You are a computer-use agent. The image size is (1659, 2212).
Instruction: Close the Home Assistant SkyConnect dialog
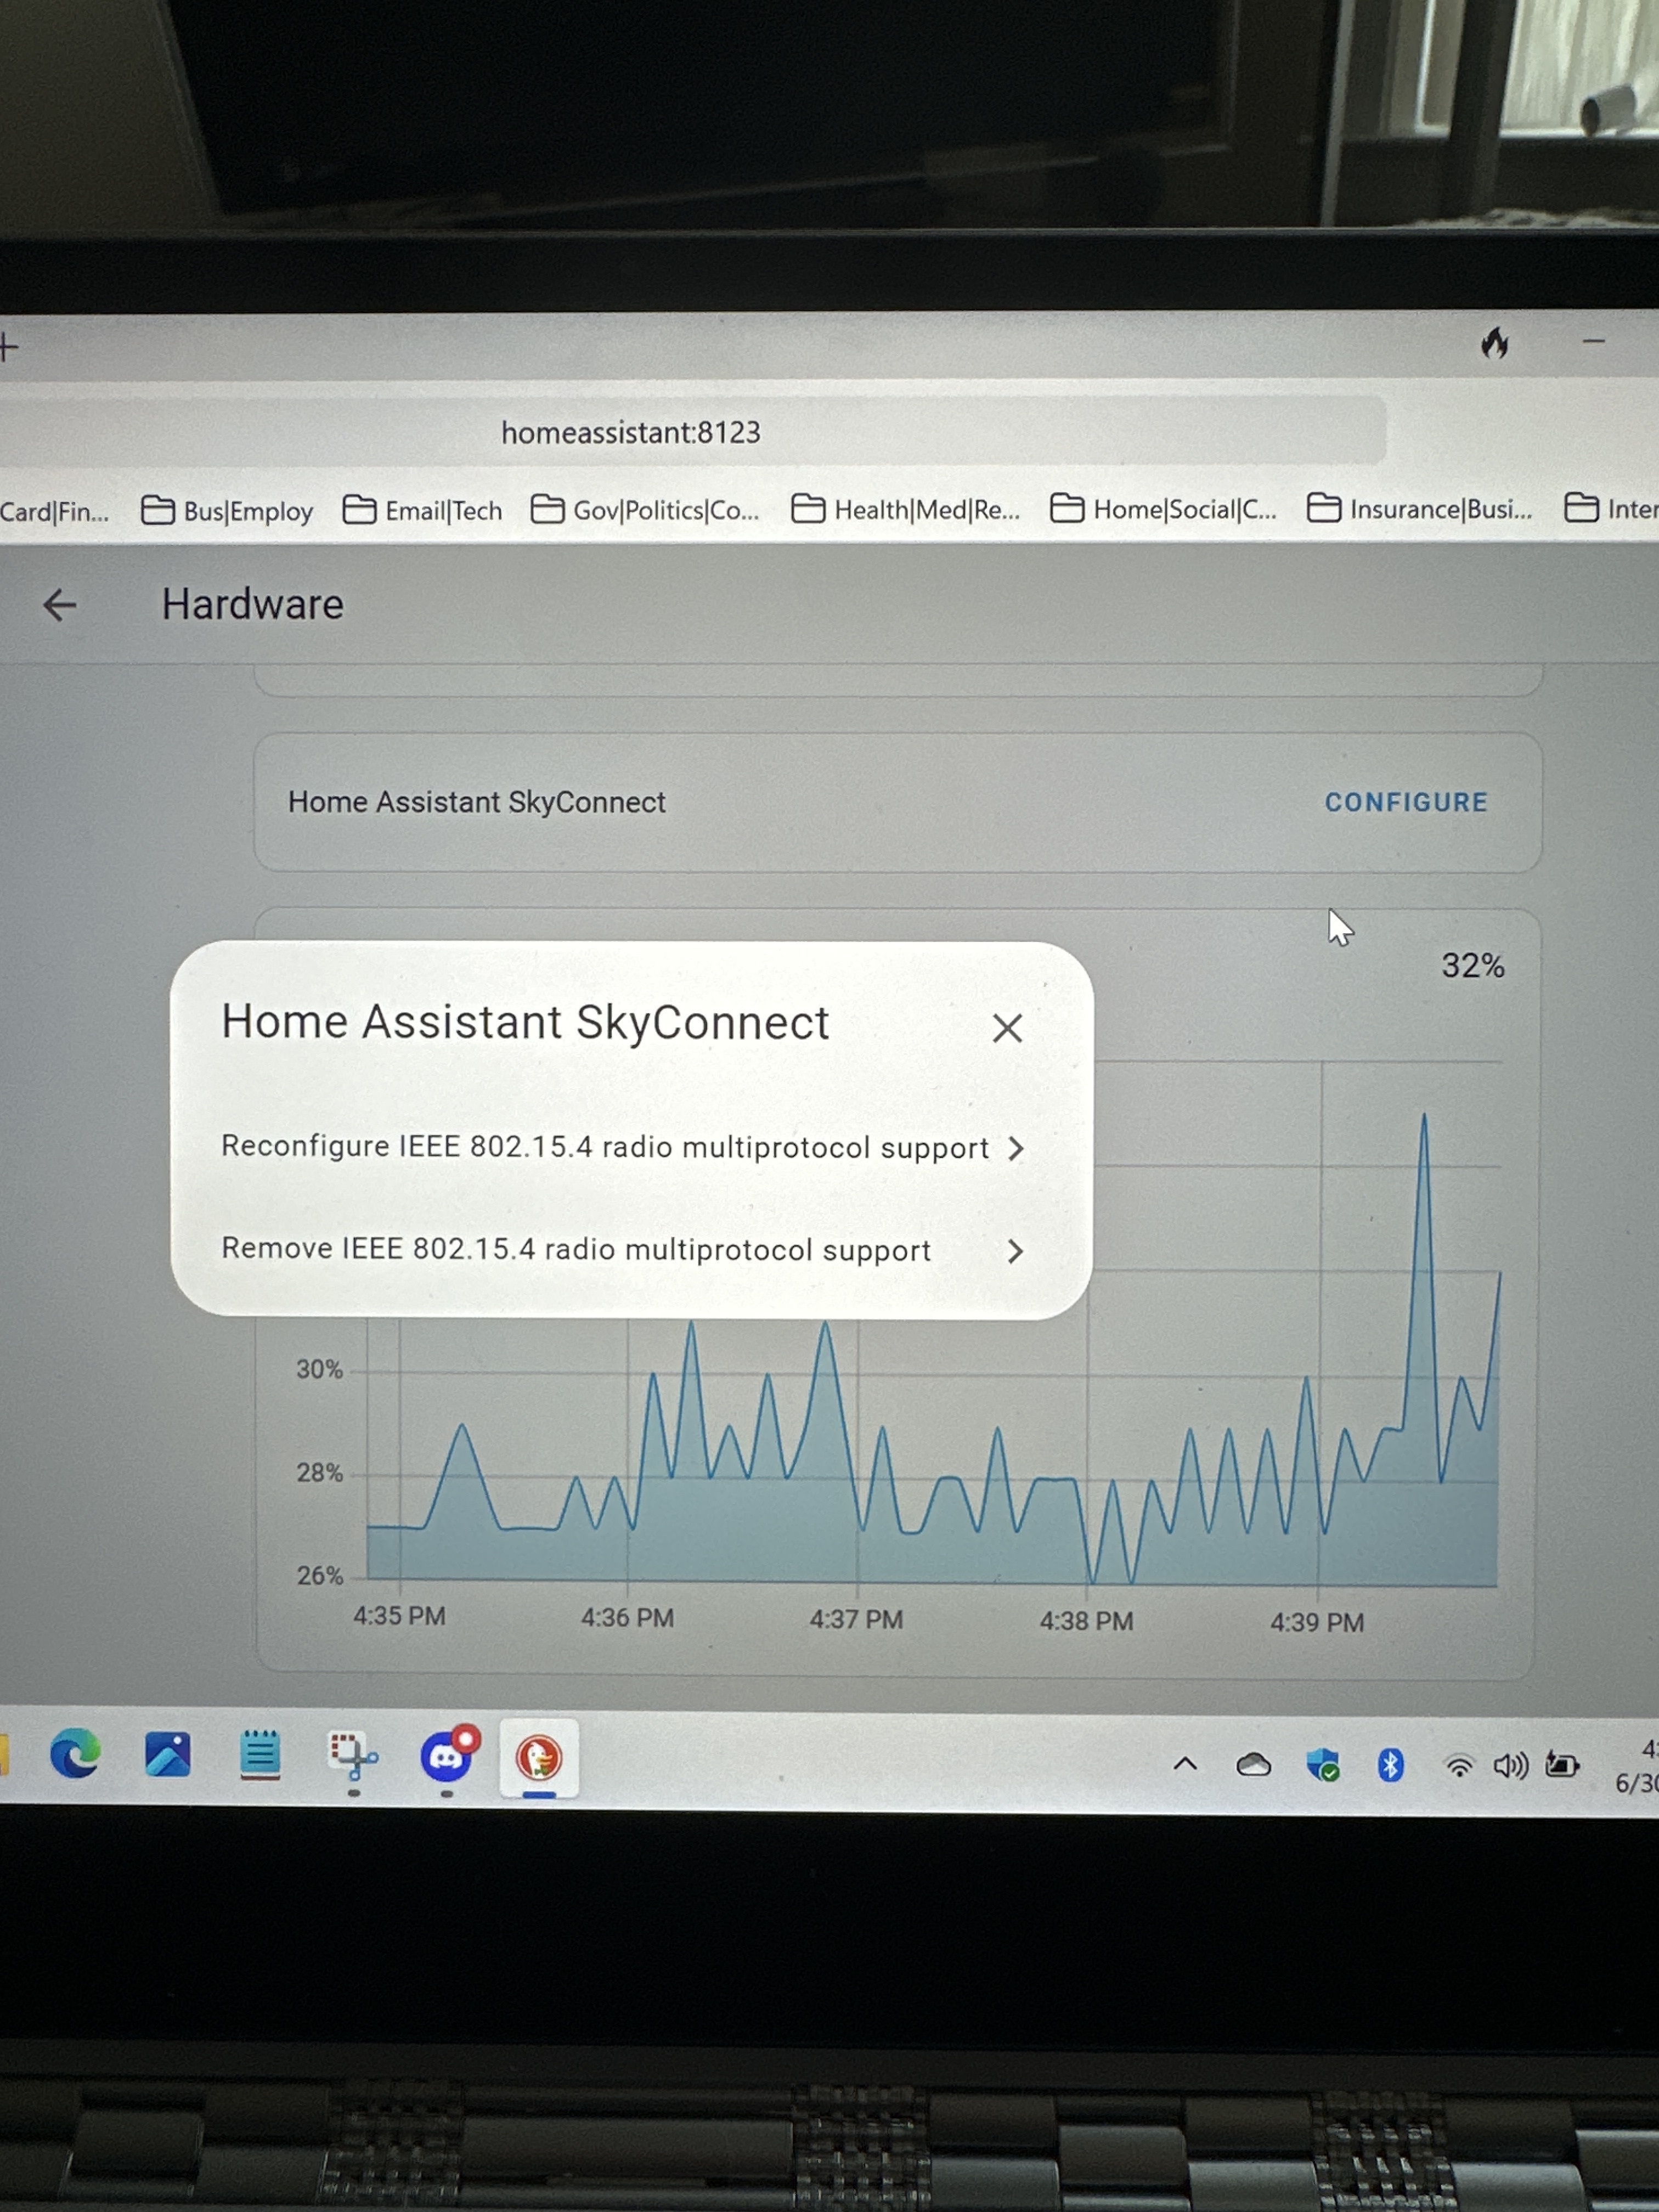1006,1028
